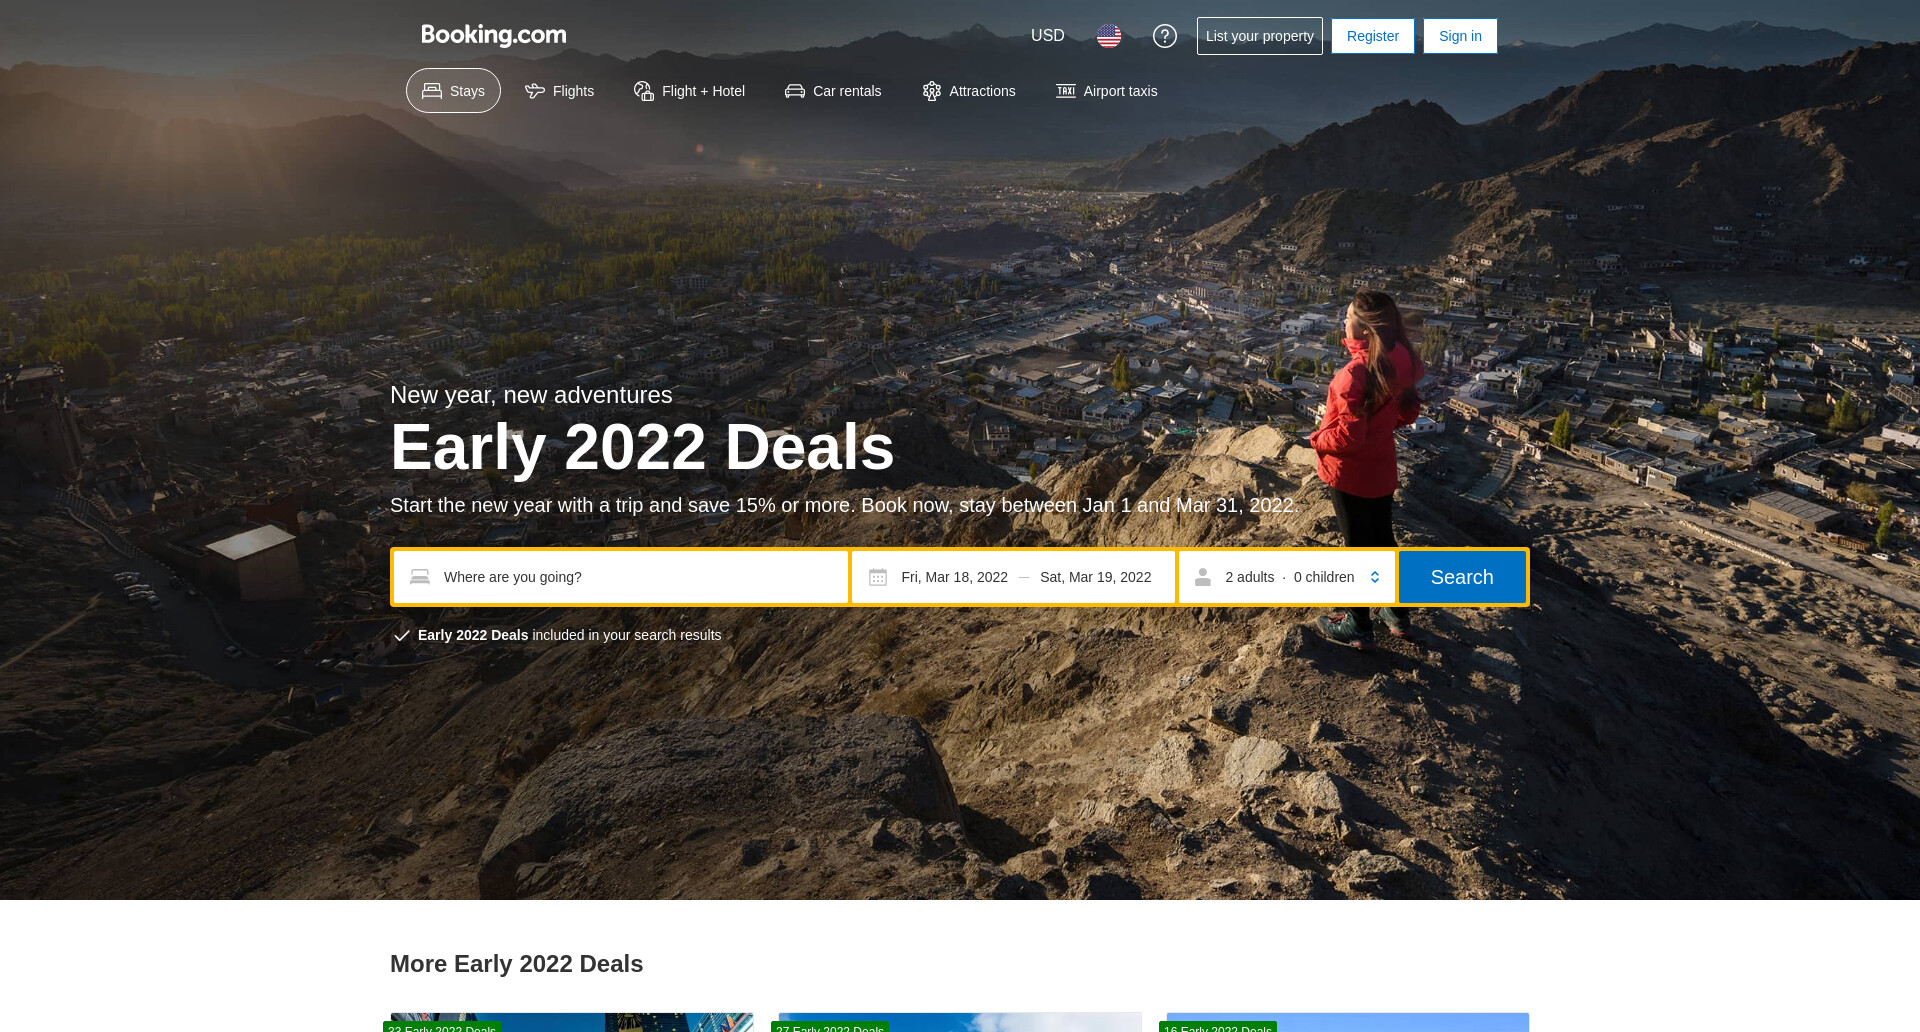Screen dimensions: 1920x1032
Task: Click the Register button
Action: pyautogui.click(x=1372, y=36)
